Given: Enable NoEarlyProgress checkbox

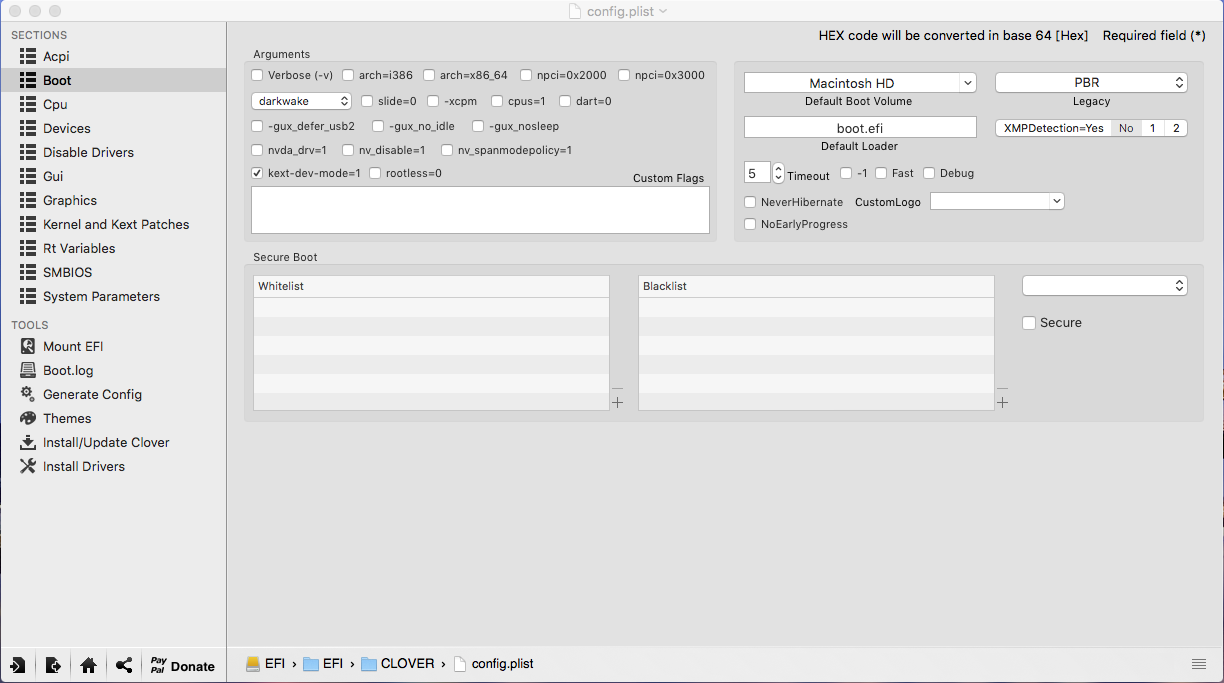Looking at the screenshot, I should (x=751, y=224).
